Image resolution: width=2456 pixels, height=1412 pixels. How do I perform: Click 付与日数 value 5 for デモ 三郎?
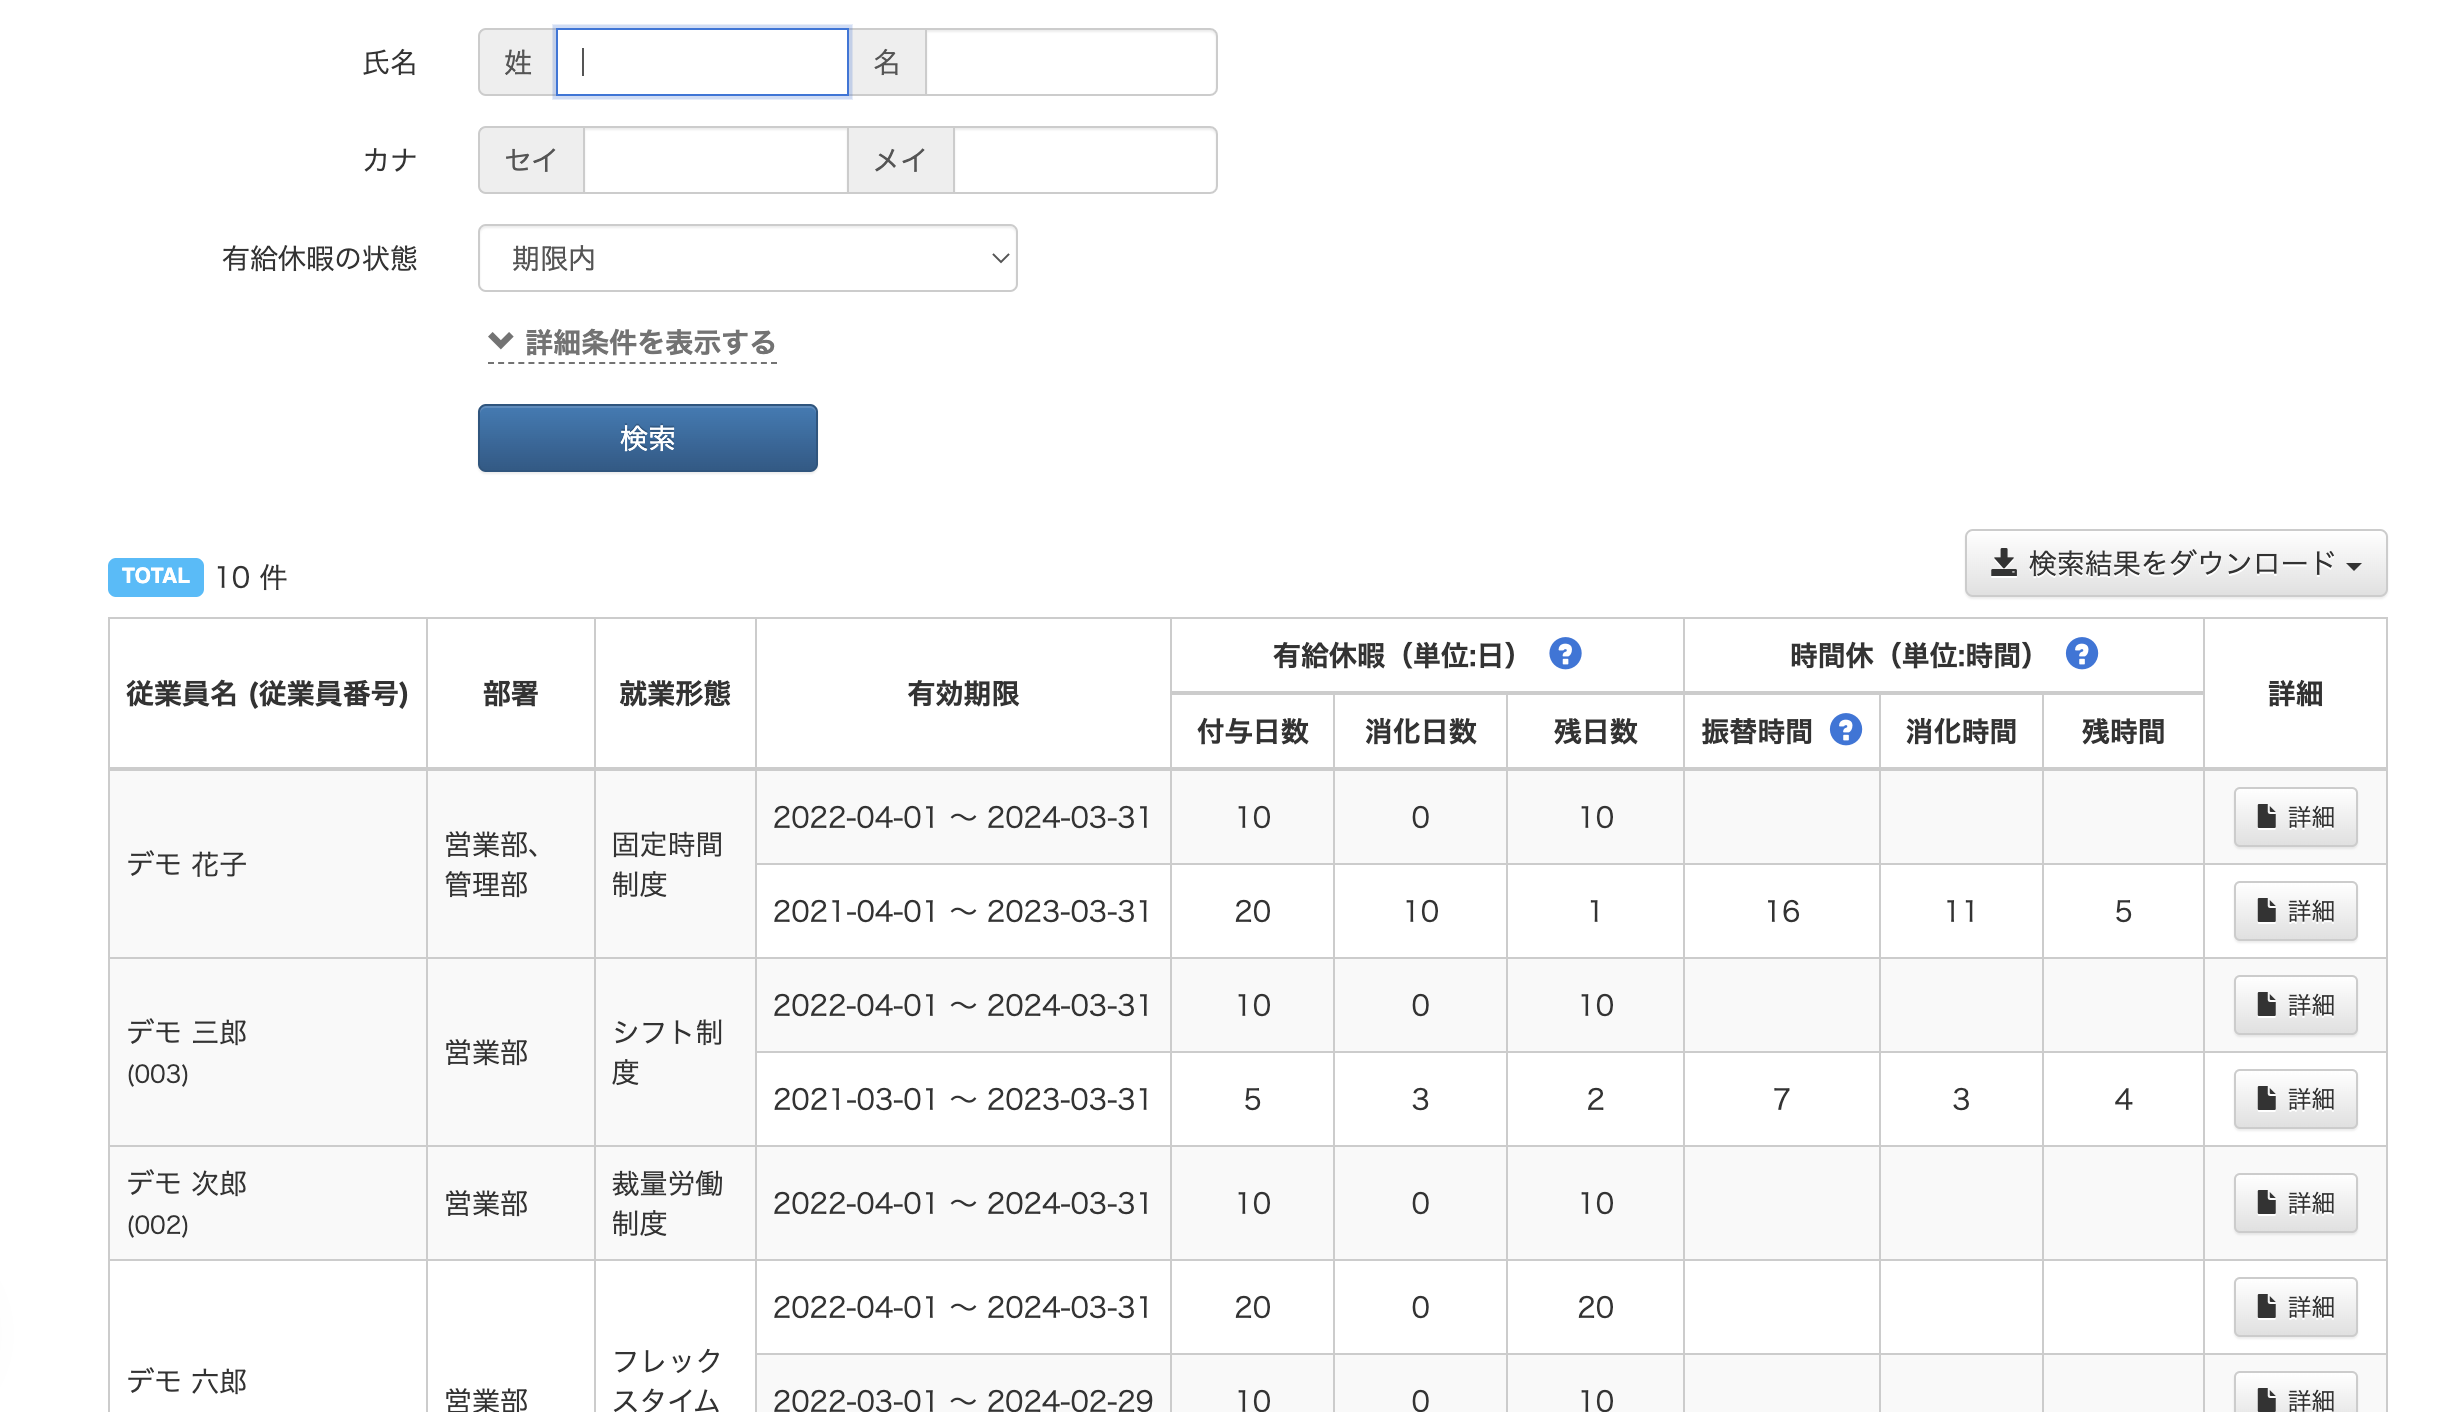coord(1252,1099)
